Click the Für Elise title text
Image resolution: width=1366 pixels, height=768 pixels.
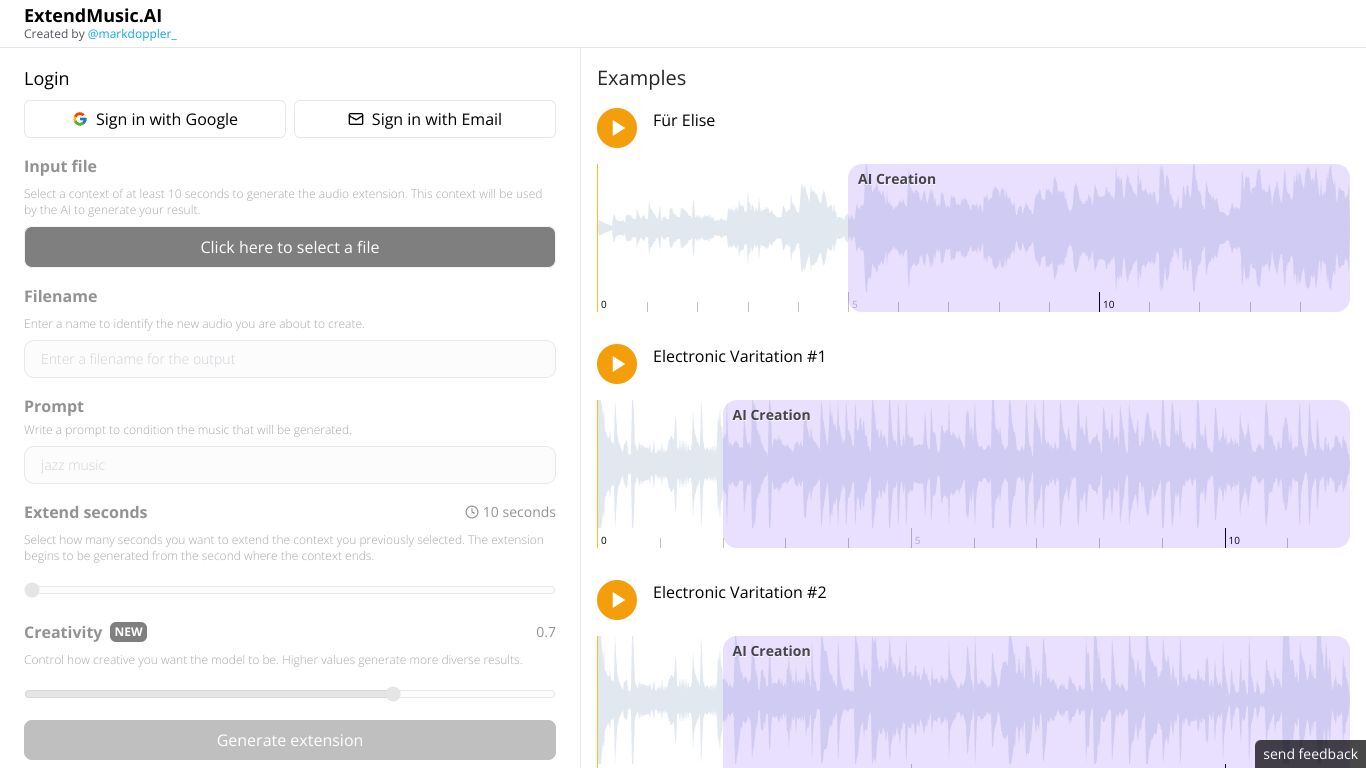point(684,120)
